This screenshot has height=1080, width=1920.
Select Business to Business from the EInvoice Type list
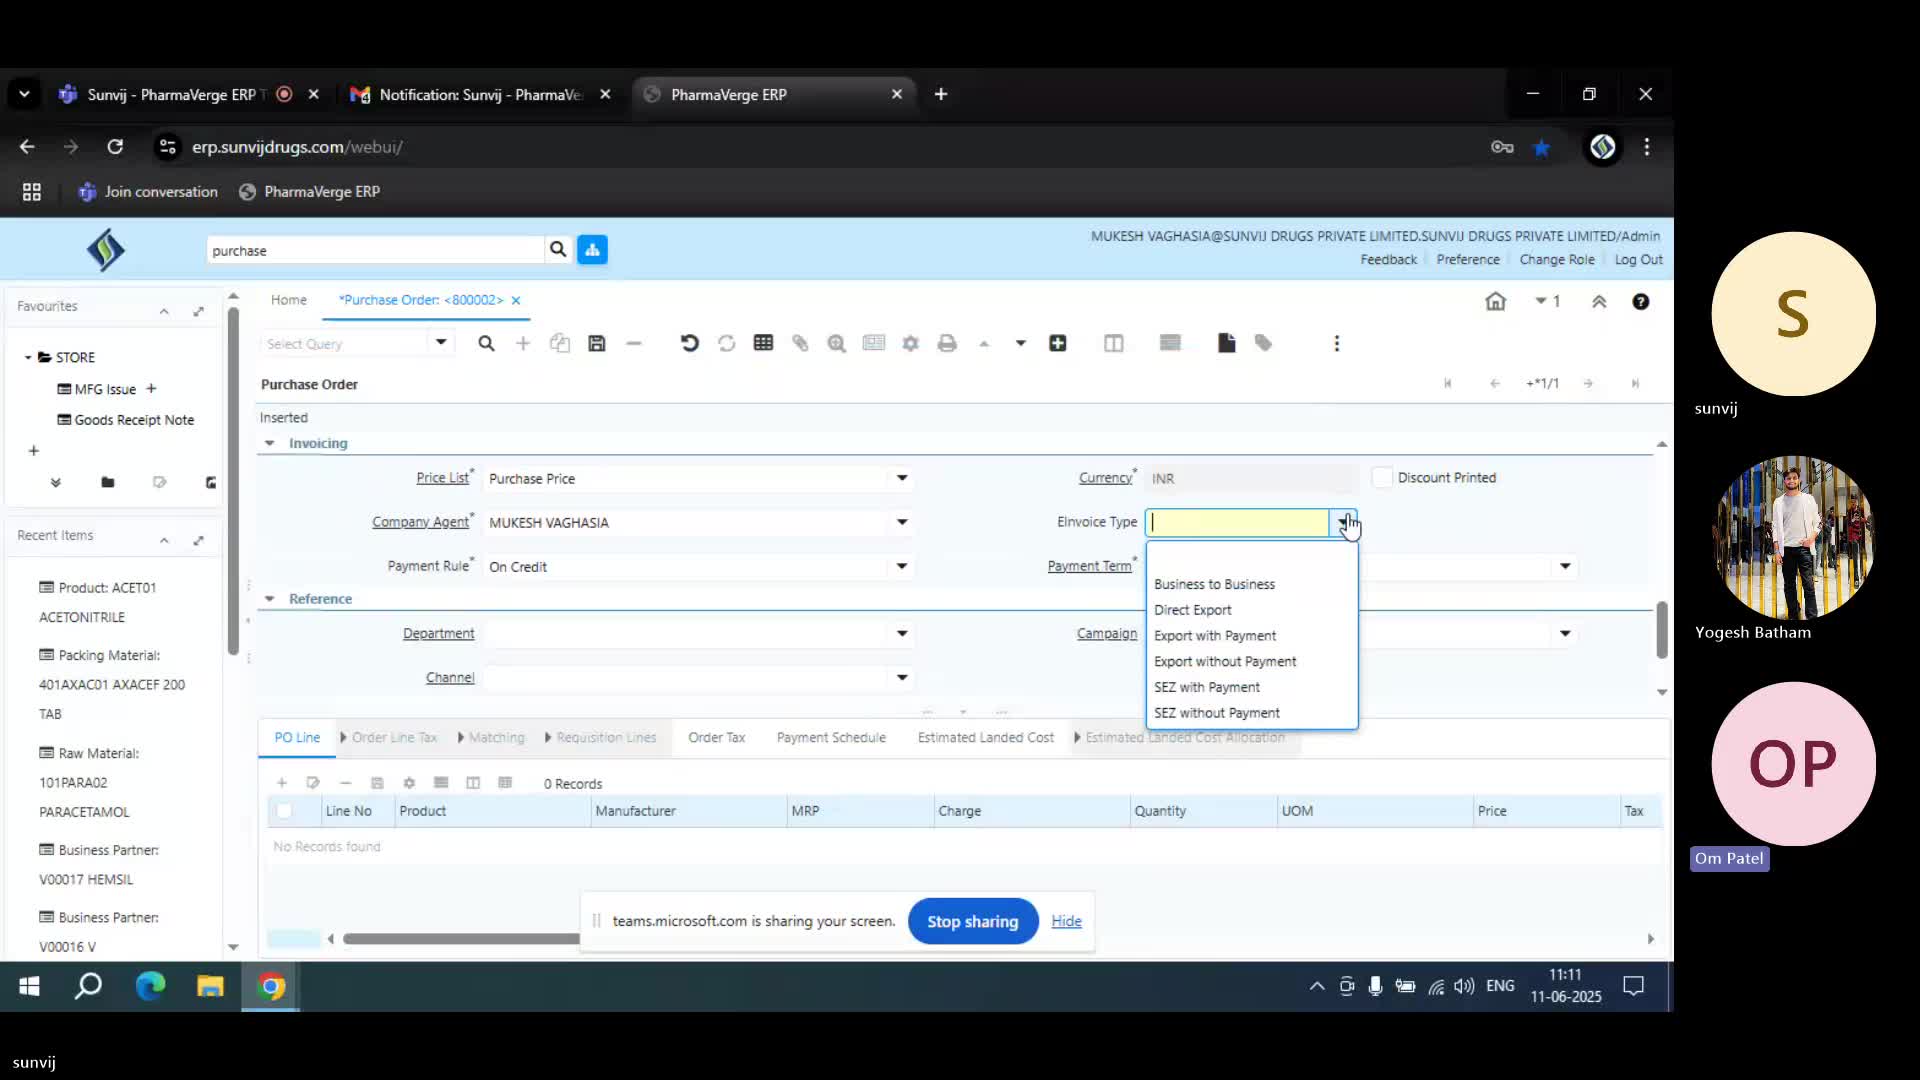1251,584
